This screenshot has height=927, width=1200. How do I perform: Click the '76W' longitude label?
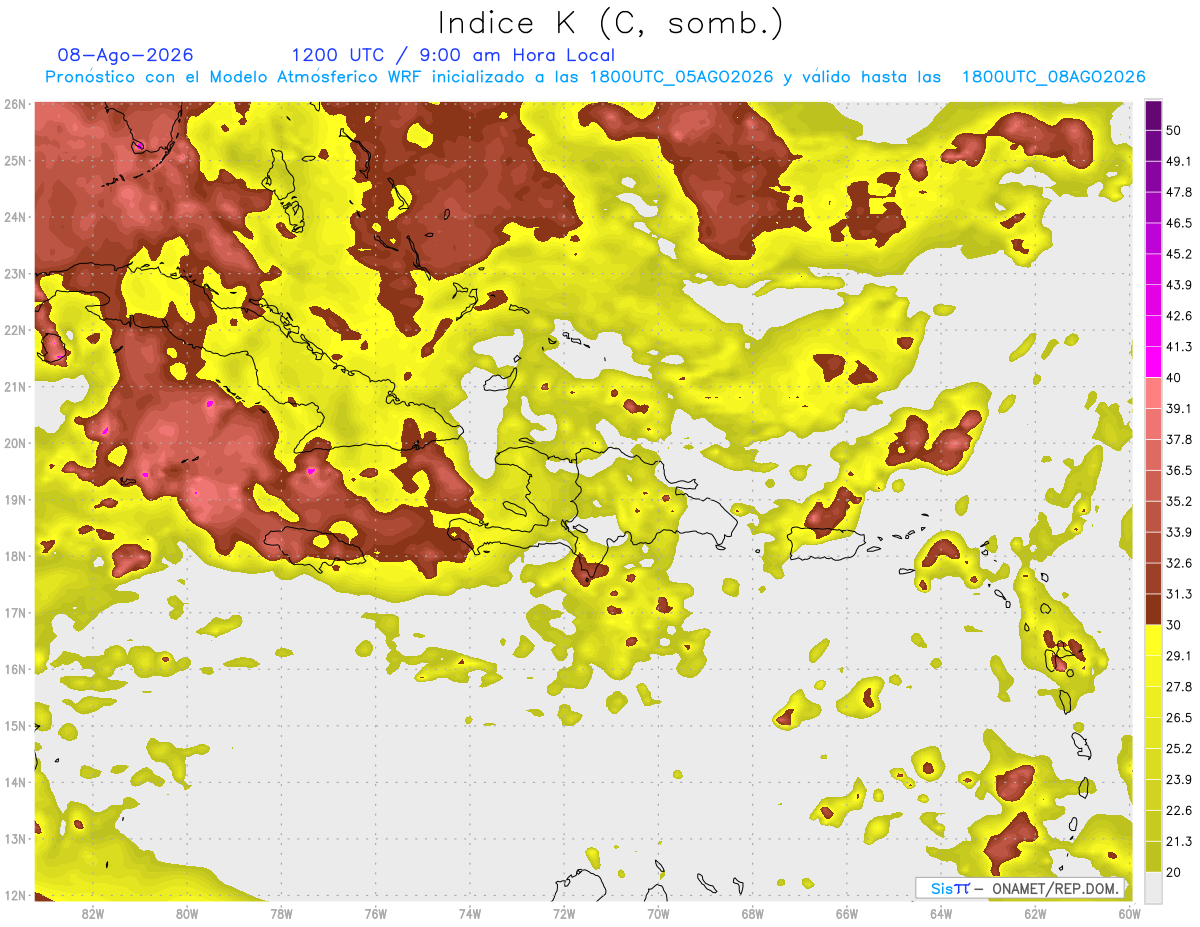pyautogui.click(x=376, y=914)
